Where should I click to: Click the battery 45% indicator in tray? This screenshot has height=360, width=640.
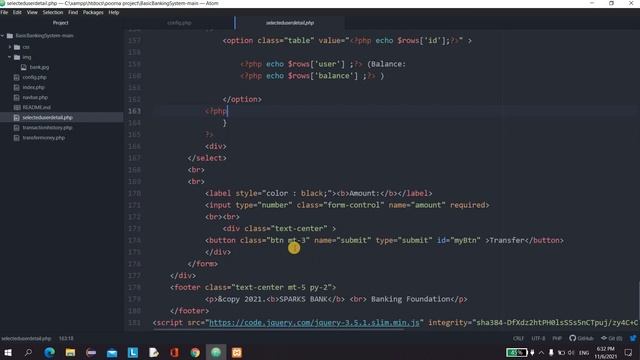[x=516, y=353]
